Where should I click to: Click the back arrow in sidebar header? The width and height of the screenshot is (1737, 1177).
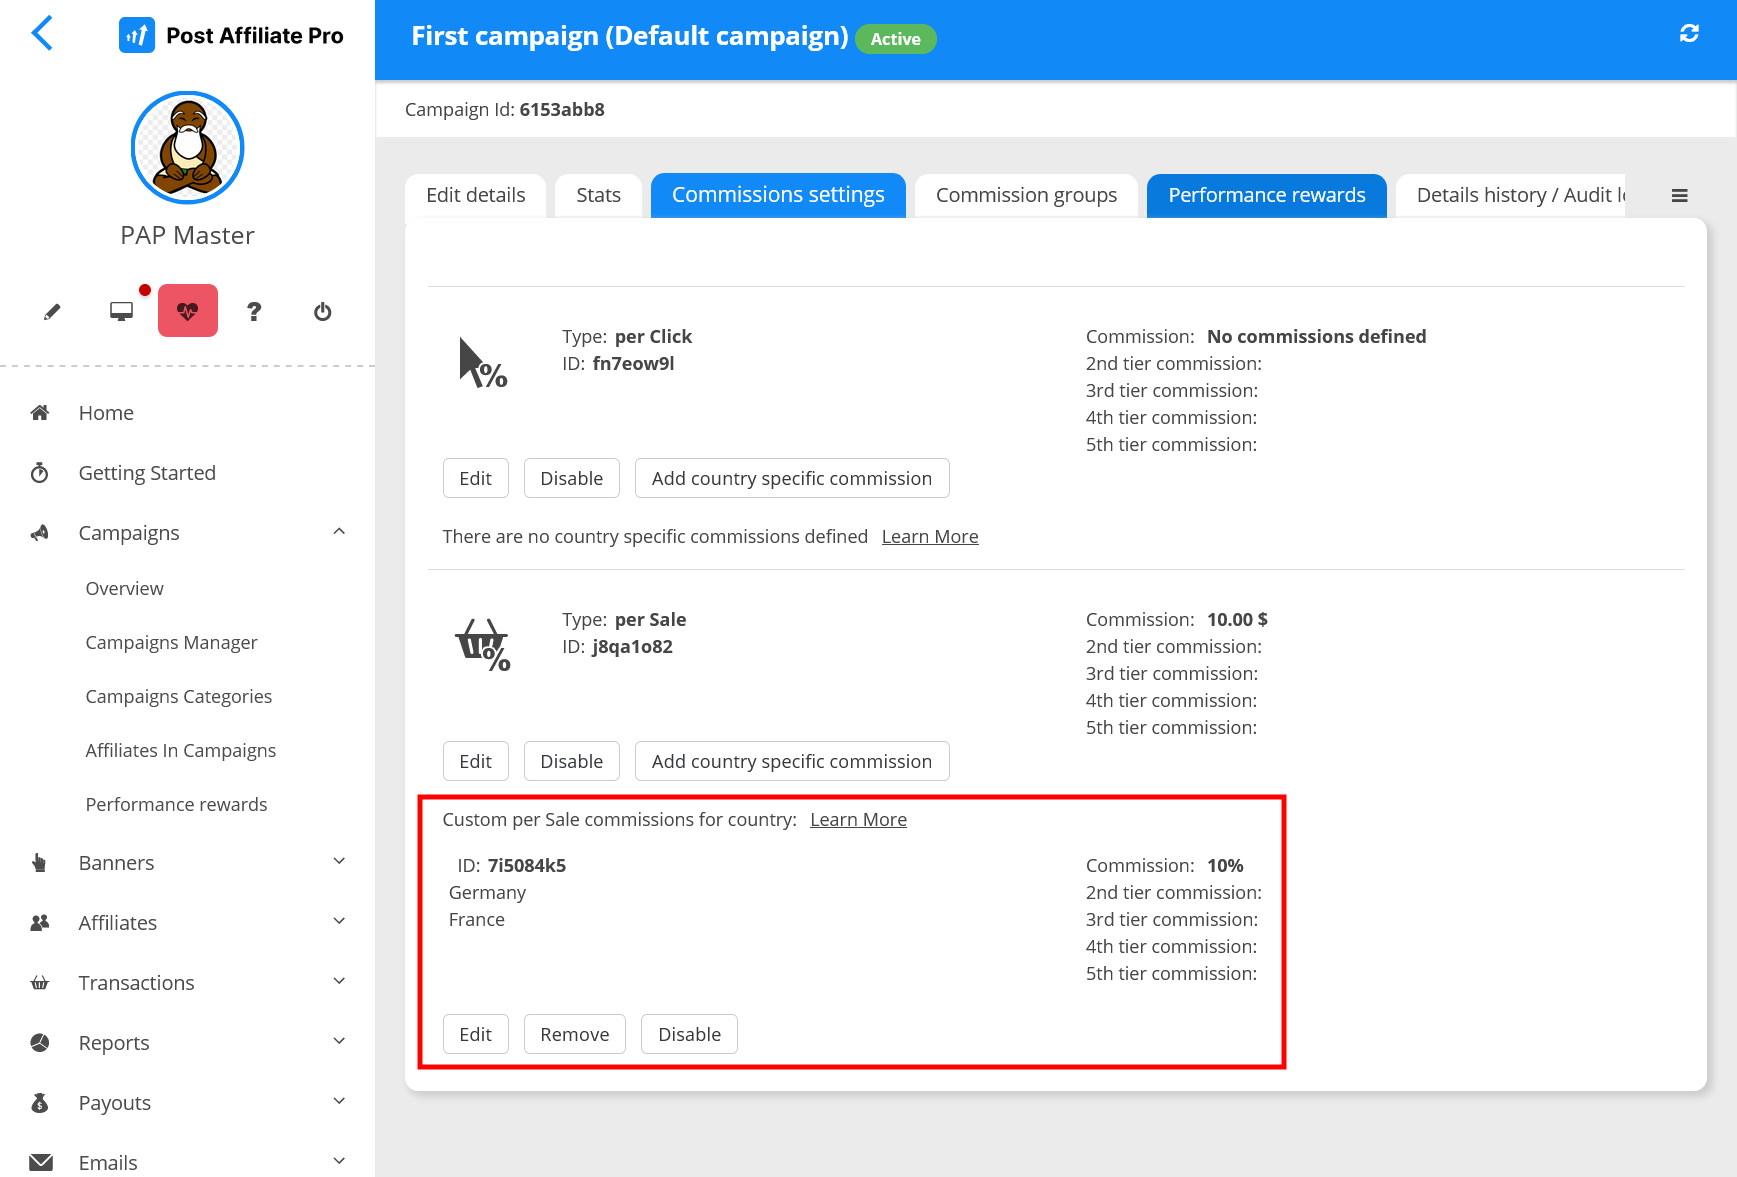42,33
